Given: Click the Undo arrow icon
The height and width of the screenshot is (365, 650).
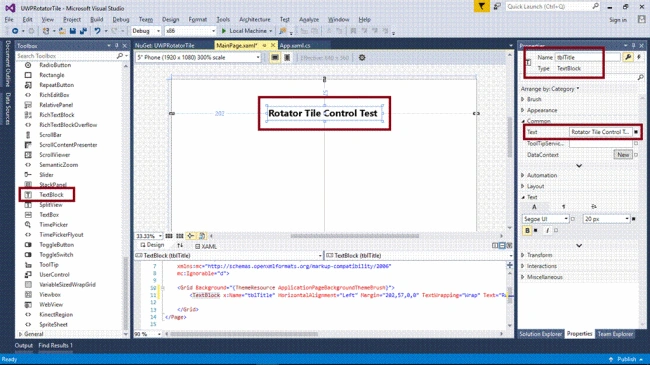Looking at the screenshot, I should click(97, 31).
